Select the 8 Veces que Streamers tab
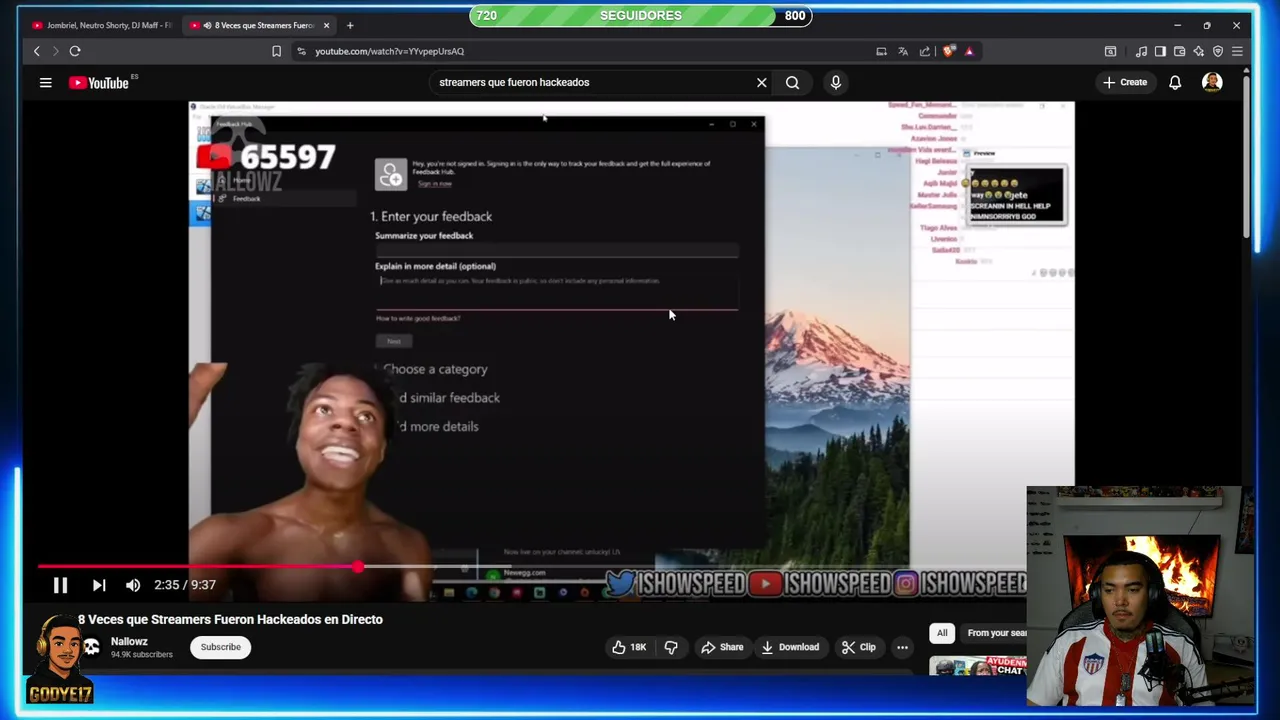Viewport: 1280px width, 720px height. coord(258,25)
